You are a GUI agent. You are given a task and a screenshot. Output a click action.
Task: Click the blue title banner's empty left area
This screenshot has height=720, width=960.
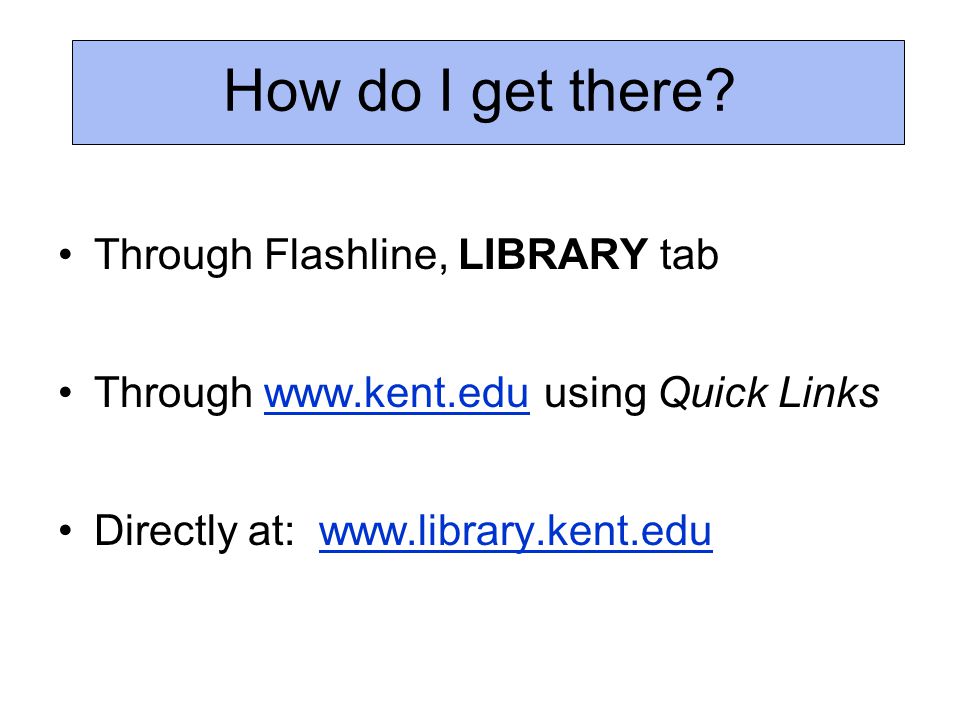point(147,92)
